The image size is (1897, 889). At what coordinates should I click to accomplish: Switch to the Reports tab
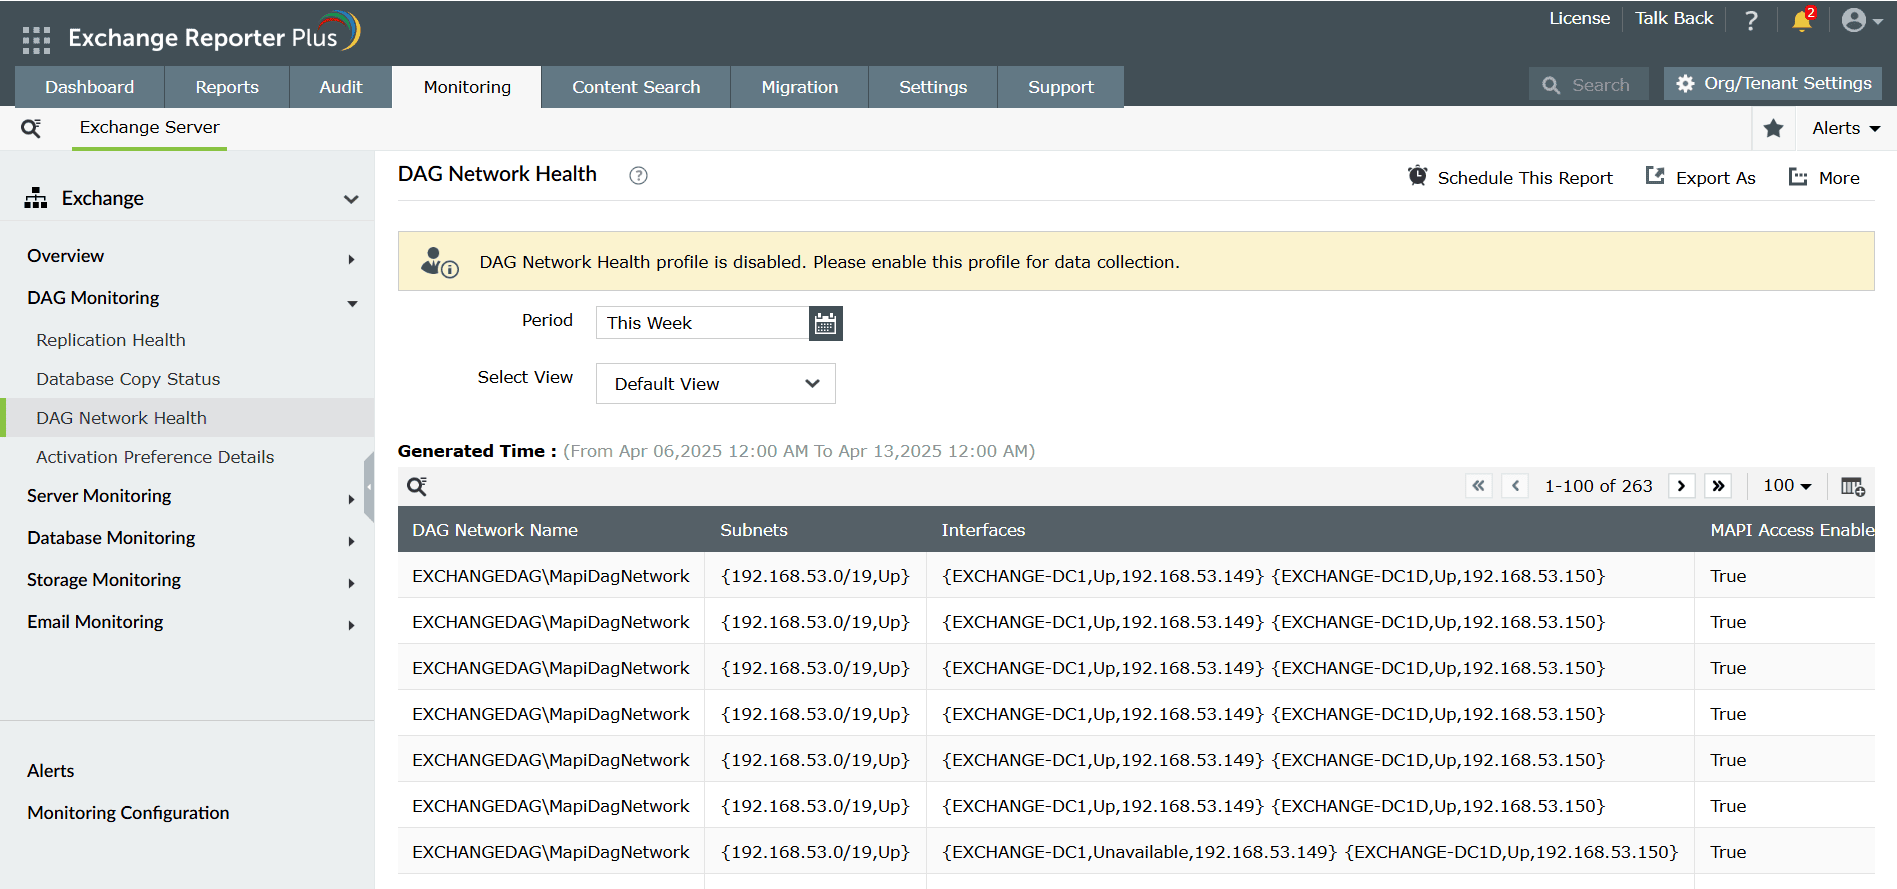(227, 87)
